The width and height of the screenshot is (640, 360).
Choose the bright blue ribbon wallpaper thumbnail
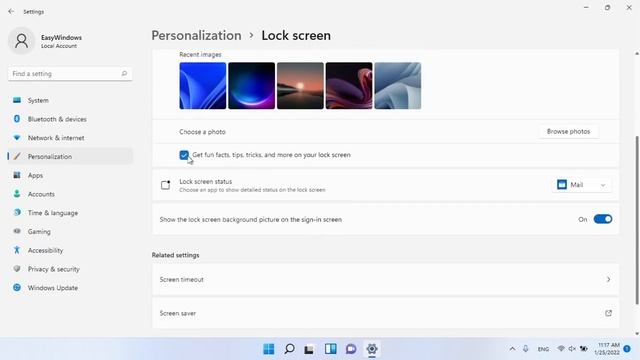[202, 86]
